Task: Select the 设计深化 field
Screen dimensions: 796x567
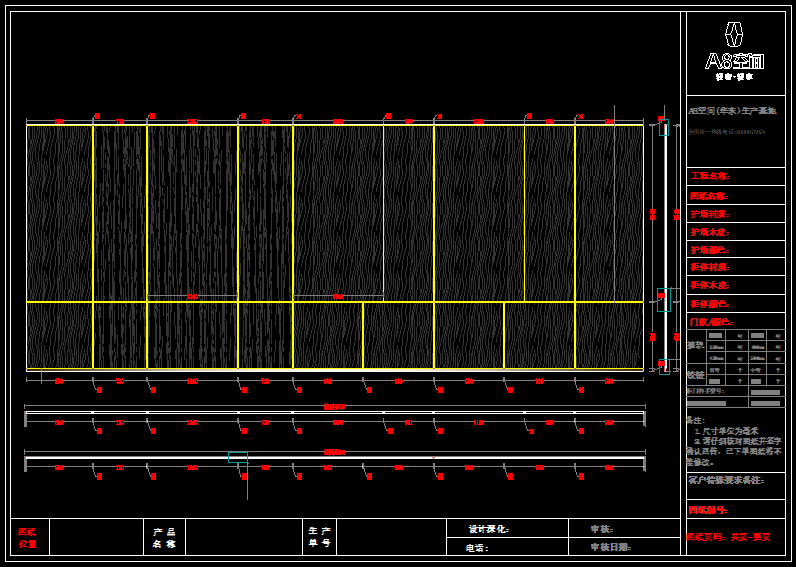Action: [505, 528]
